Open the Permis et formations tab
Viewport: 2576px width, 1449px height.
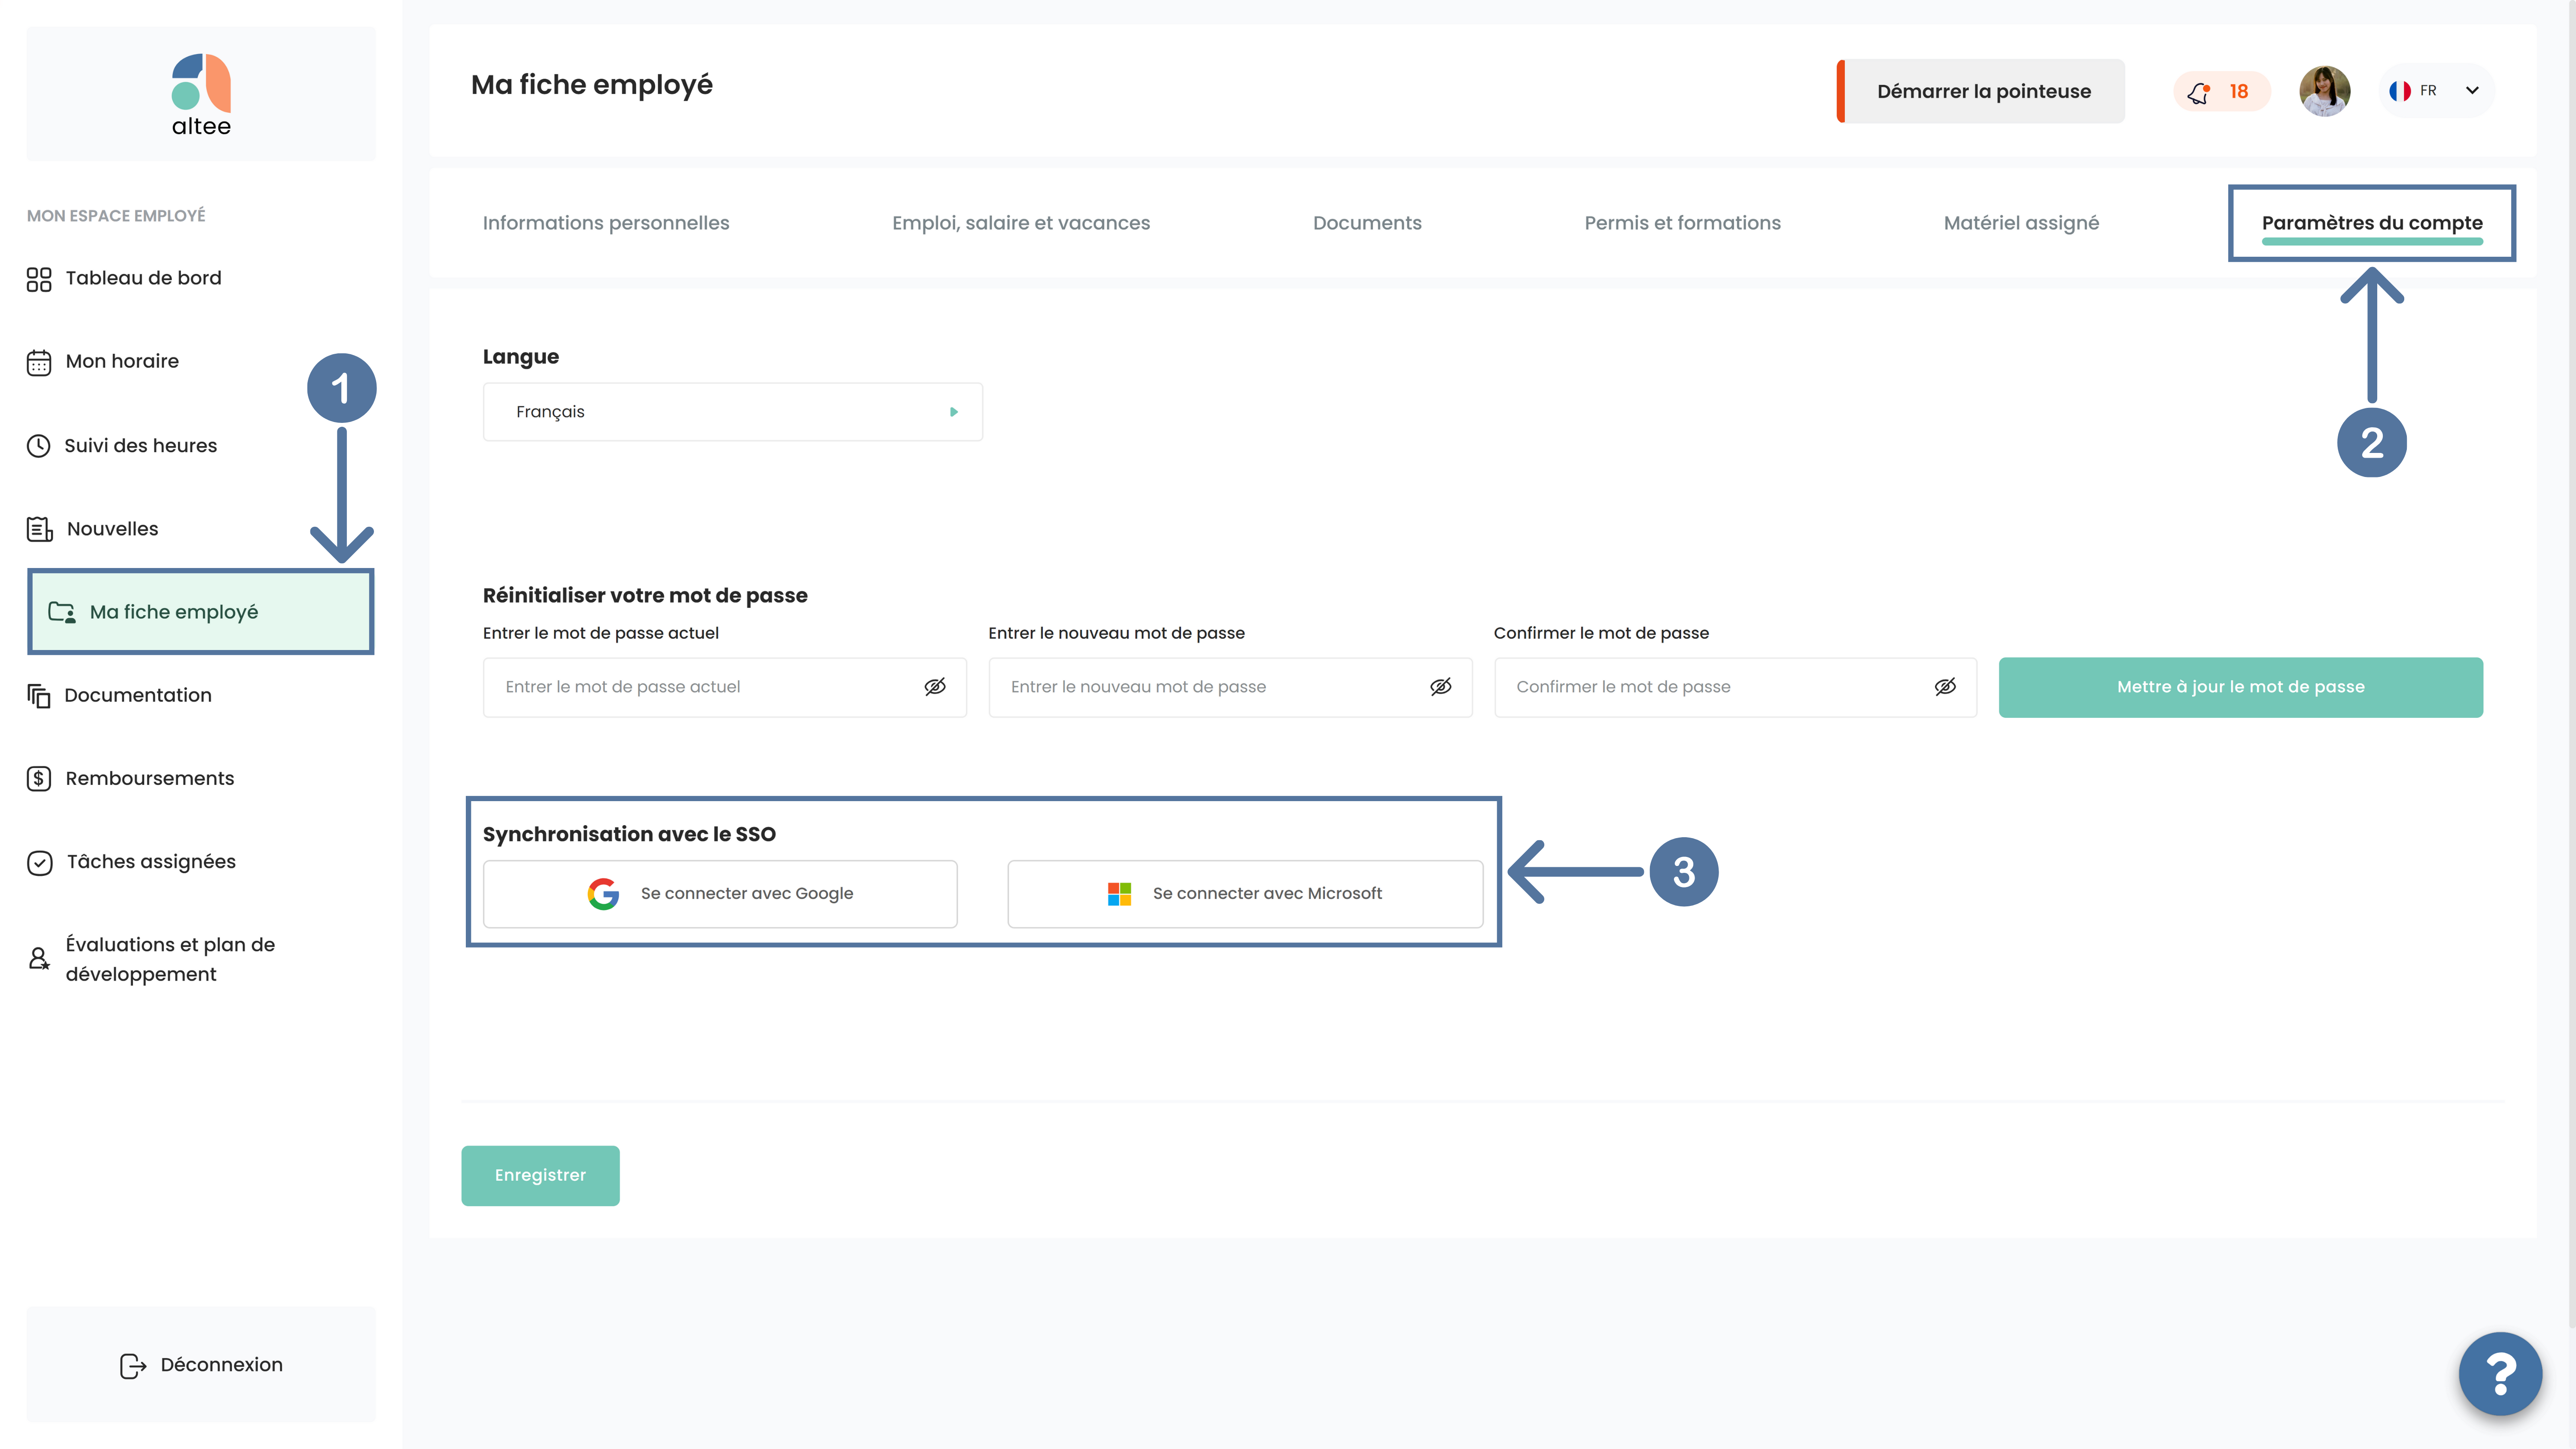tap(1682, 223)
